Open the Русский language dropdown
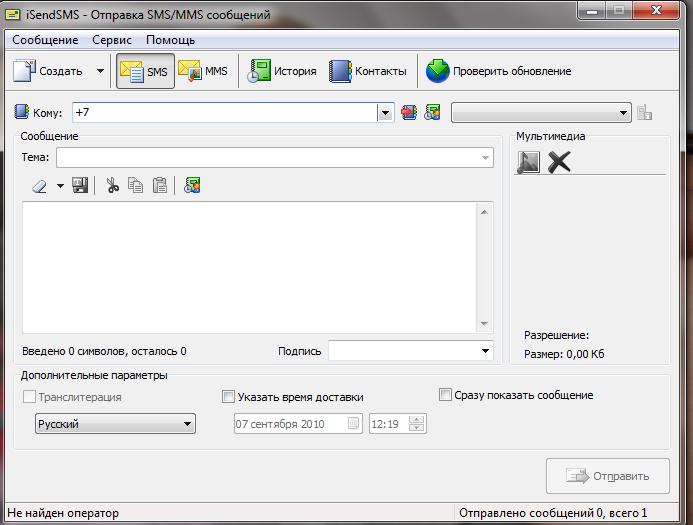Screen dimensions: 693x525 click(x=115, y=424)
